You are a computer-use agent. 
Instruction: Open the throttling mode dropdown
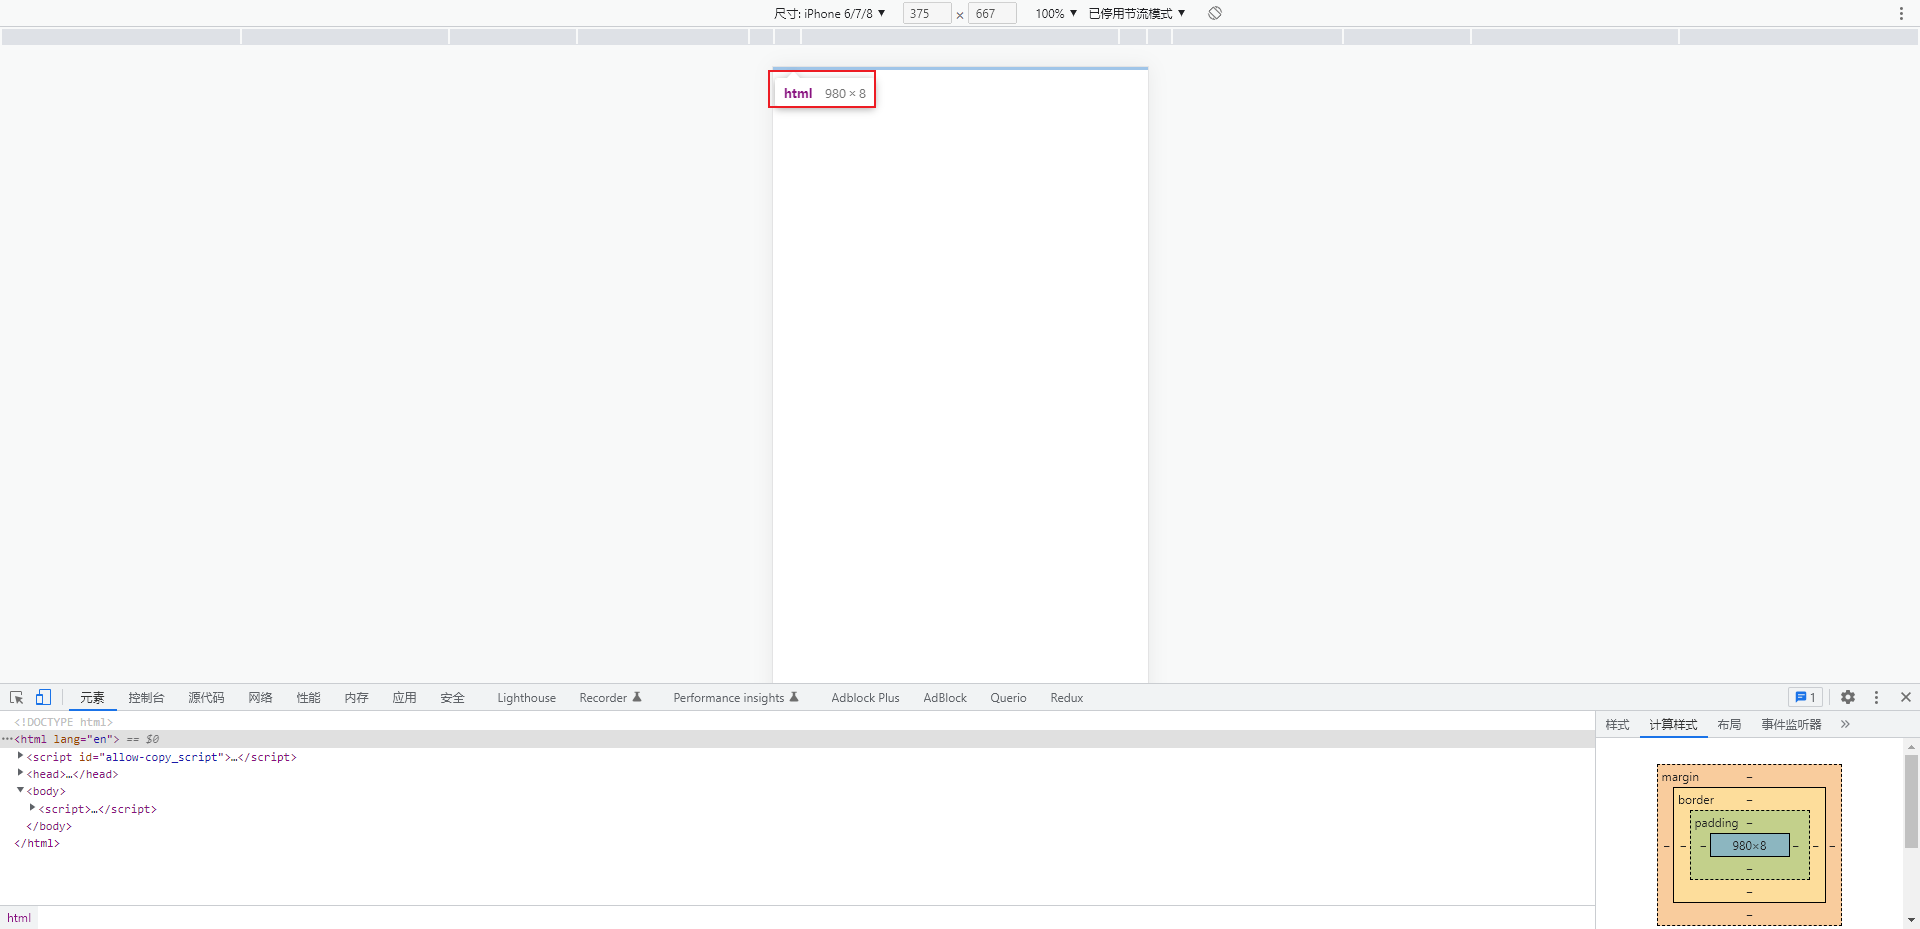[x=1137, y=13]
